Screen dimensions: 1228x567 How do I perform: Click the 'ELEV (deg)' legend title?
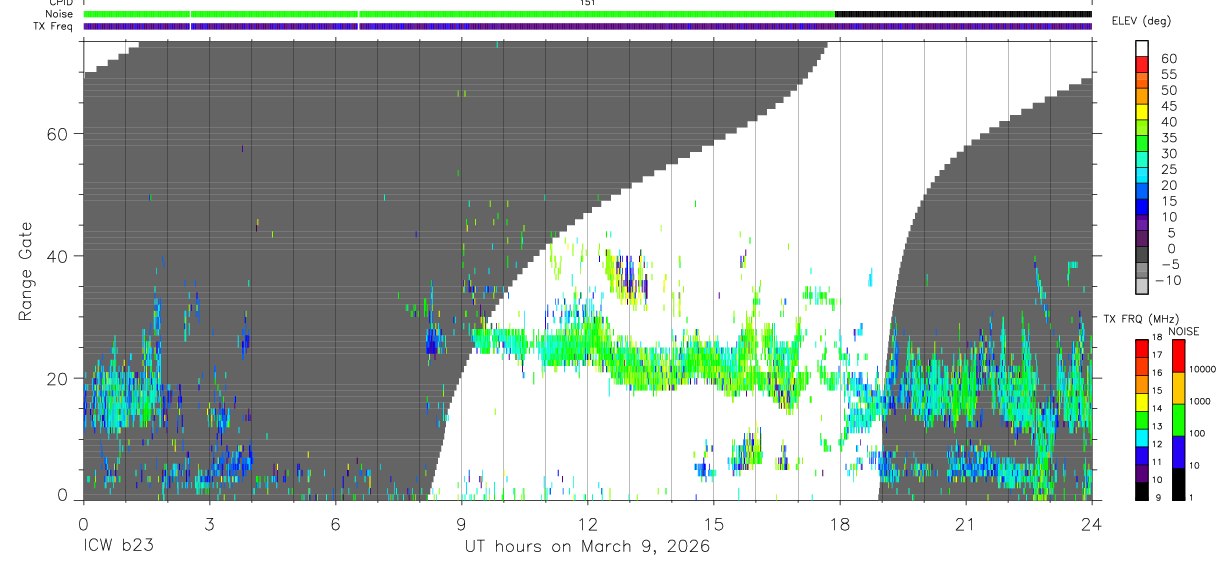click(1141, 21)
